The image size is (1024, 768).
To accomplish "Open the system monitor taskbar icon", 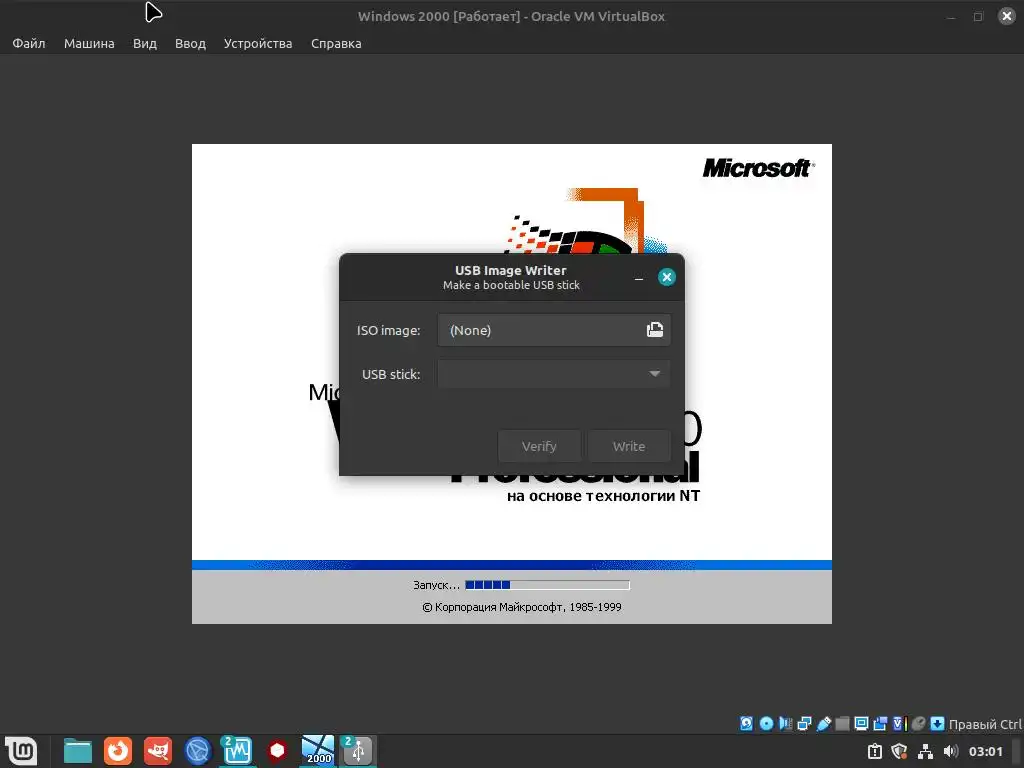I will (x=236, y=750).
